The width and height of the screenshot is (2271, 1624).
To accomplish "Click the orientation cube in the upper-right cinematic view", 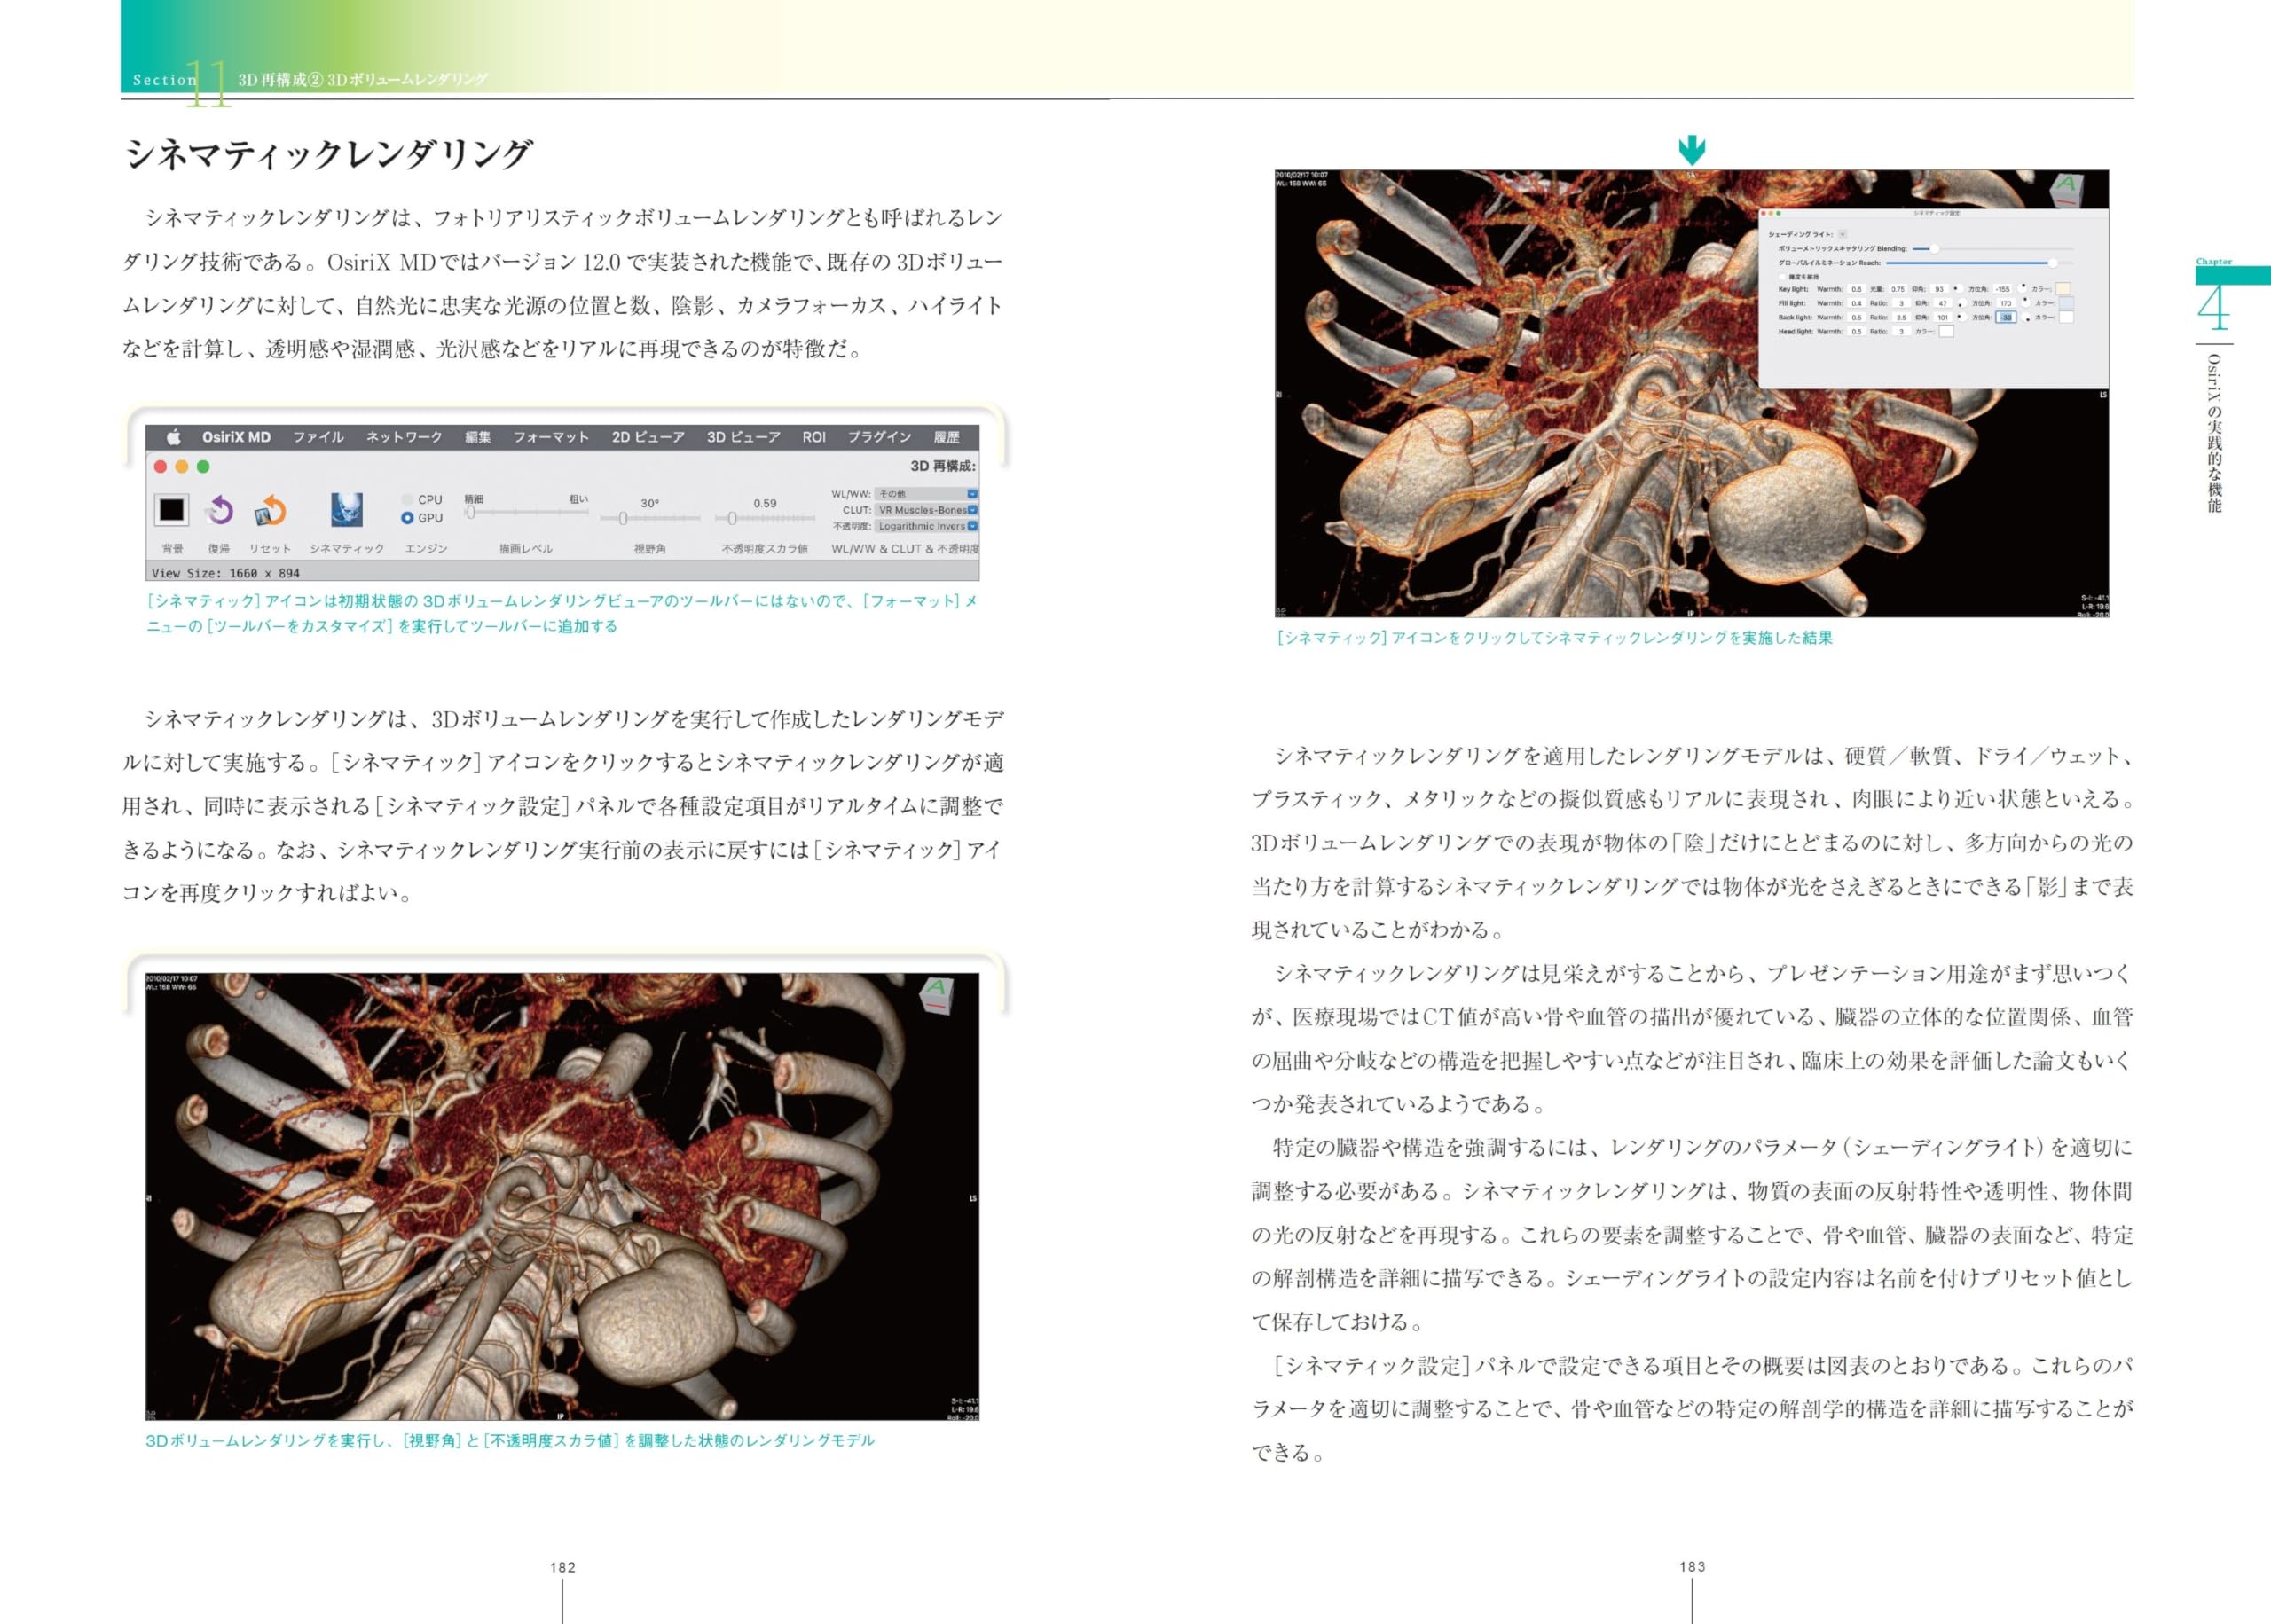I will click(x=2066, y=190).
